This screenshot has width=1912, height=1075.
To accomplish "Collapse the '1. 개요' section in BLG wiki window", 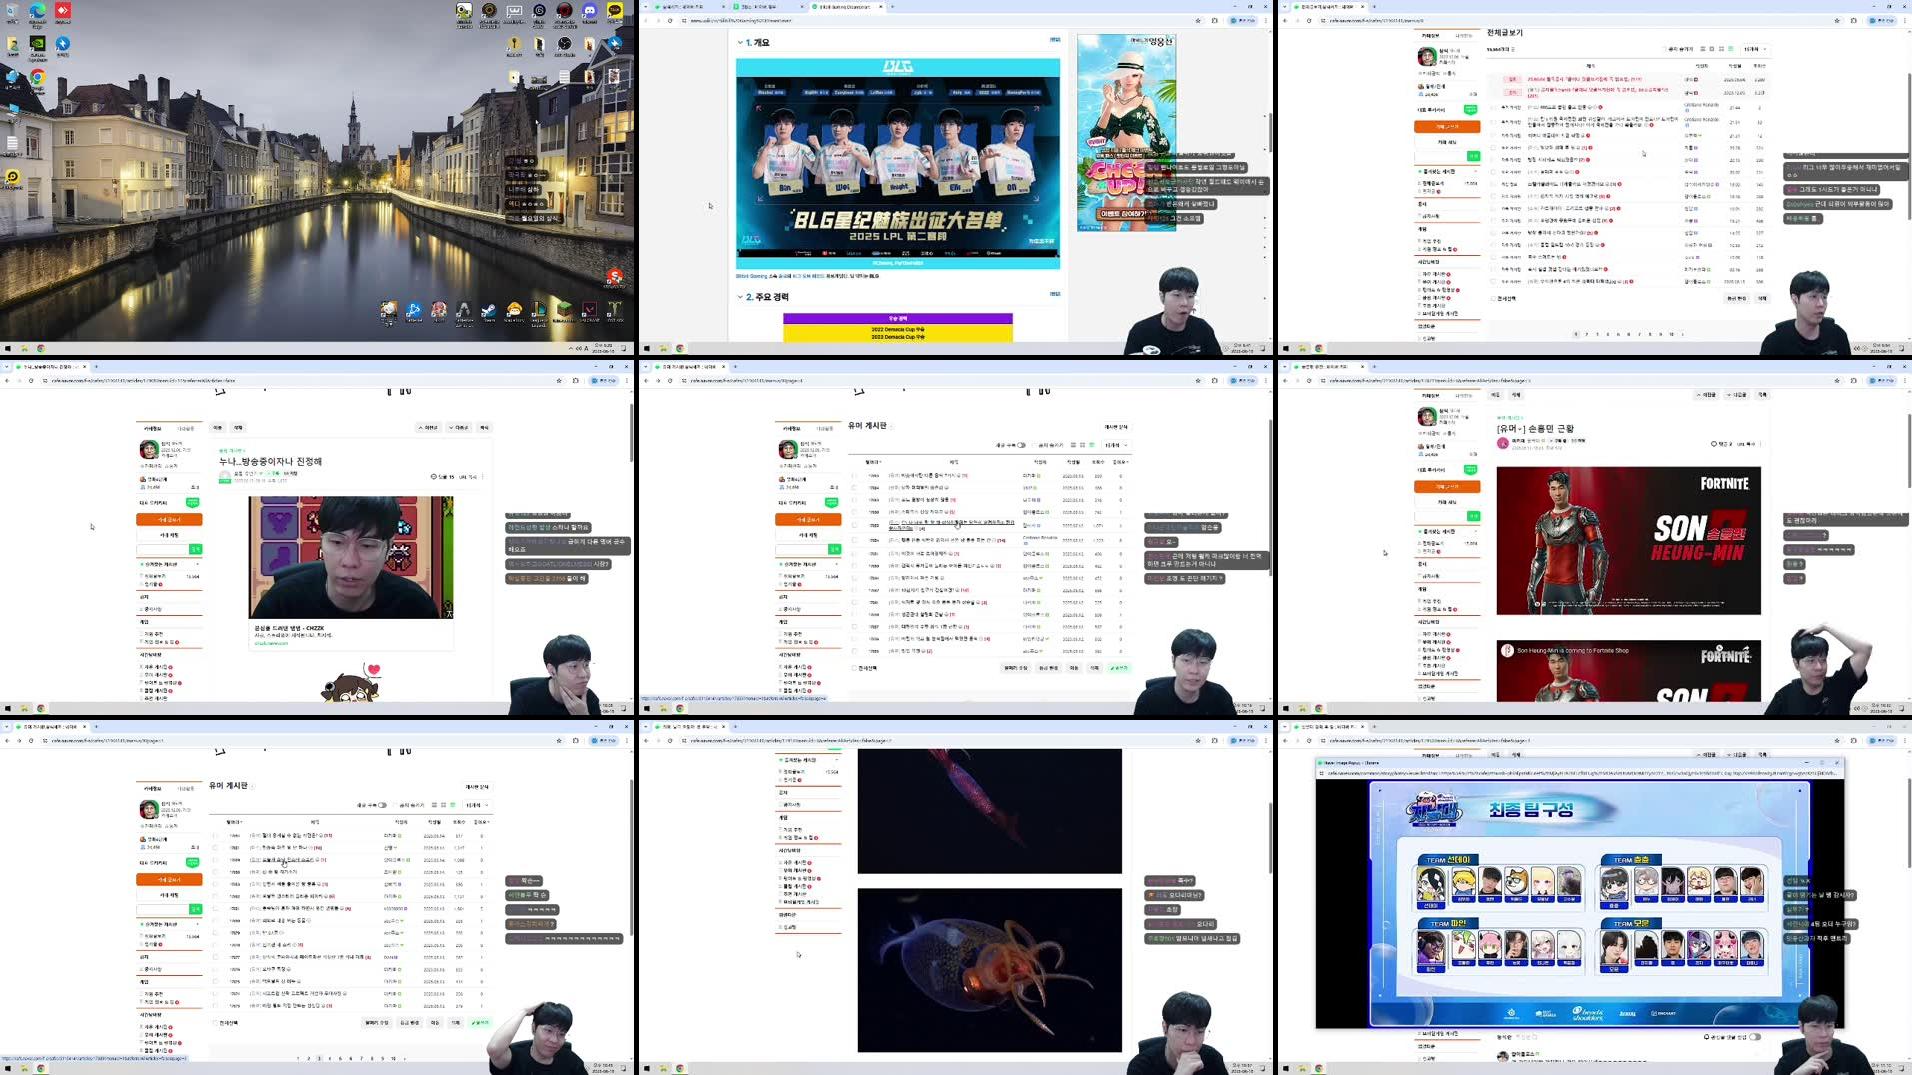I will (x=740, y=43).
